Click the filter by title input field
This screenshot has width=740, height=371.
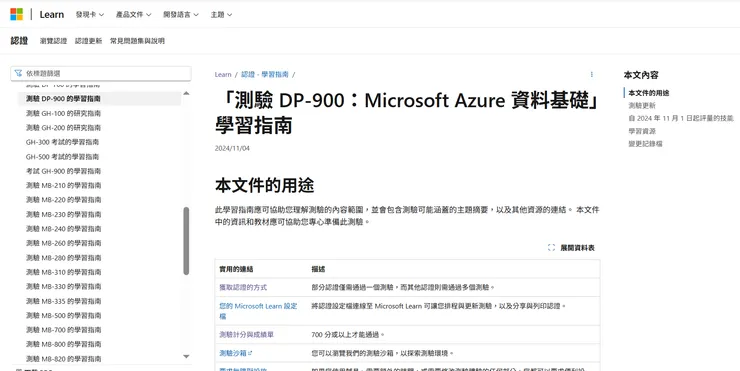(101, 73)
